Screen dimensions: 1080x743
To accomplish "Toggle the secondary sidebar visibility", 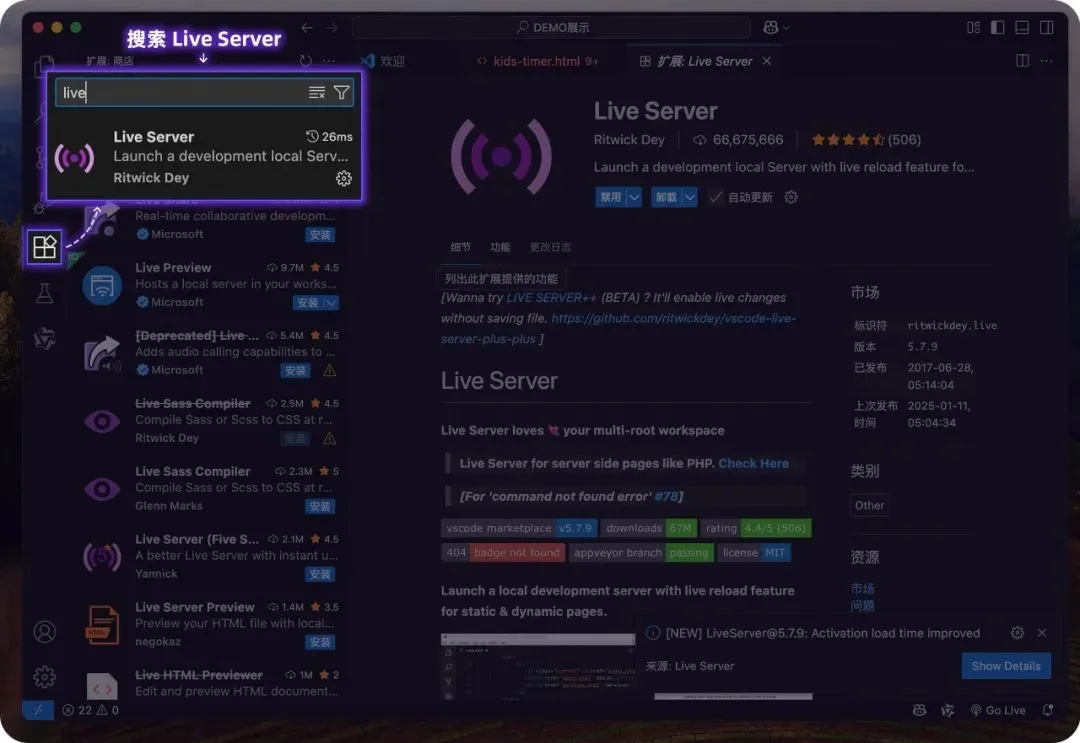I will click(x=1046, y=28).
